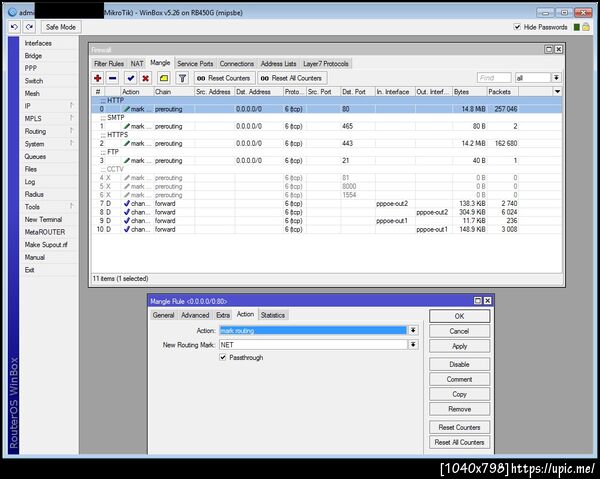Image resolution: width=600 pixels, height=479 pixels.
Task: Add comment using the yellow note icon
Action: [x=164, y=78]
